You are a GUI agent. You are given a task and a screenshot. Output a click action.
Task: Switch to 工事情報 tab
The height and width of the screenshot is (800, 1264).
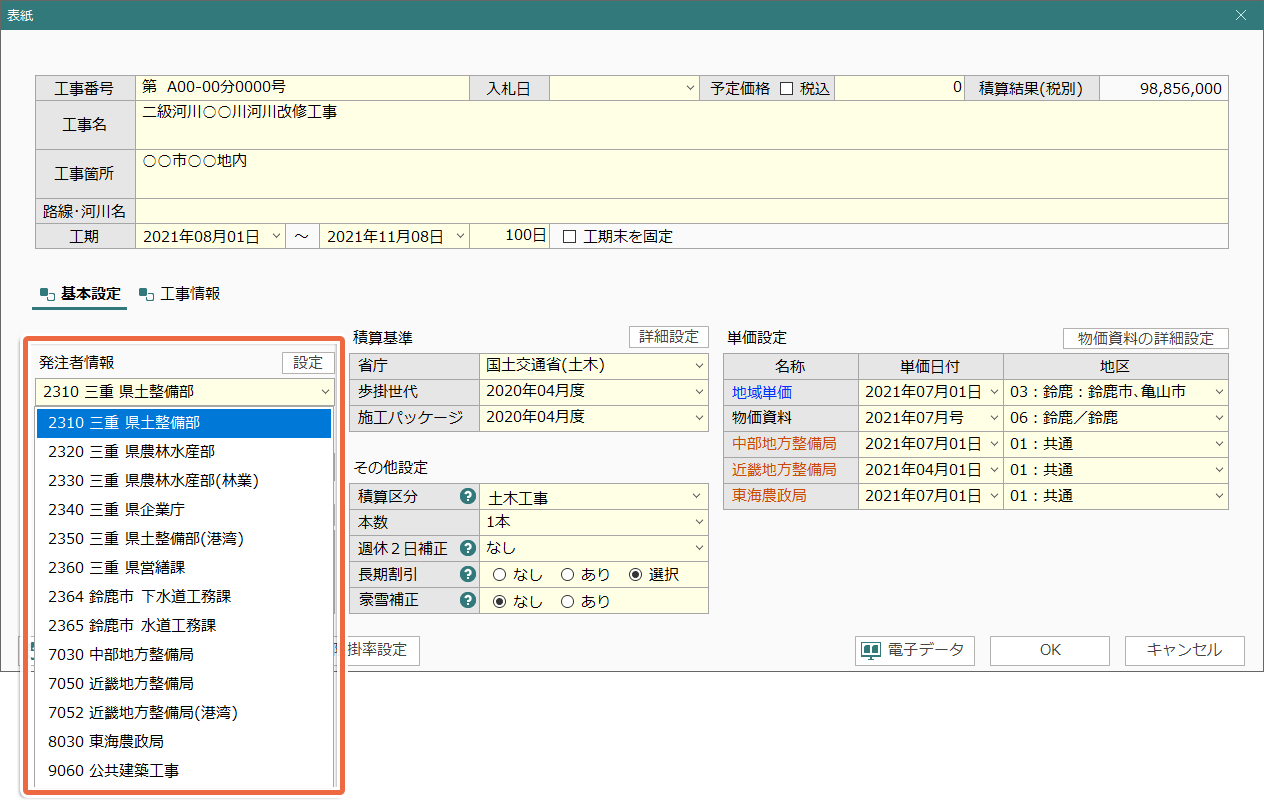(x=180, y=294)
